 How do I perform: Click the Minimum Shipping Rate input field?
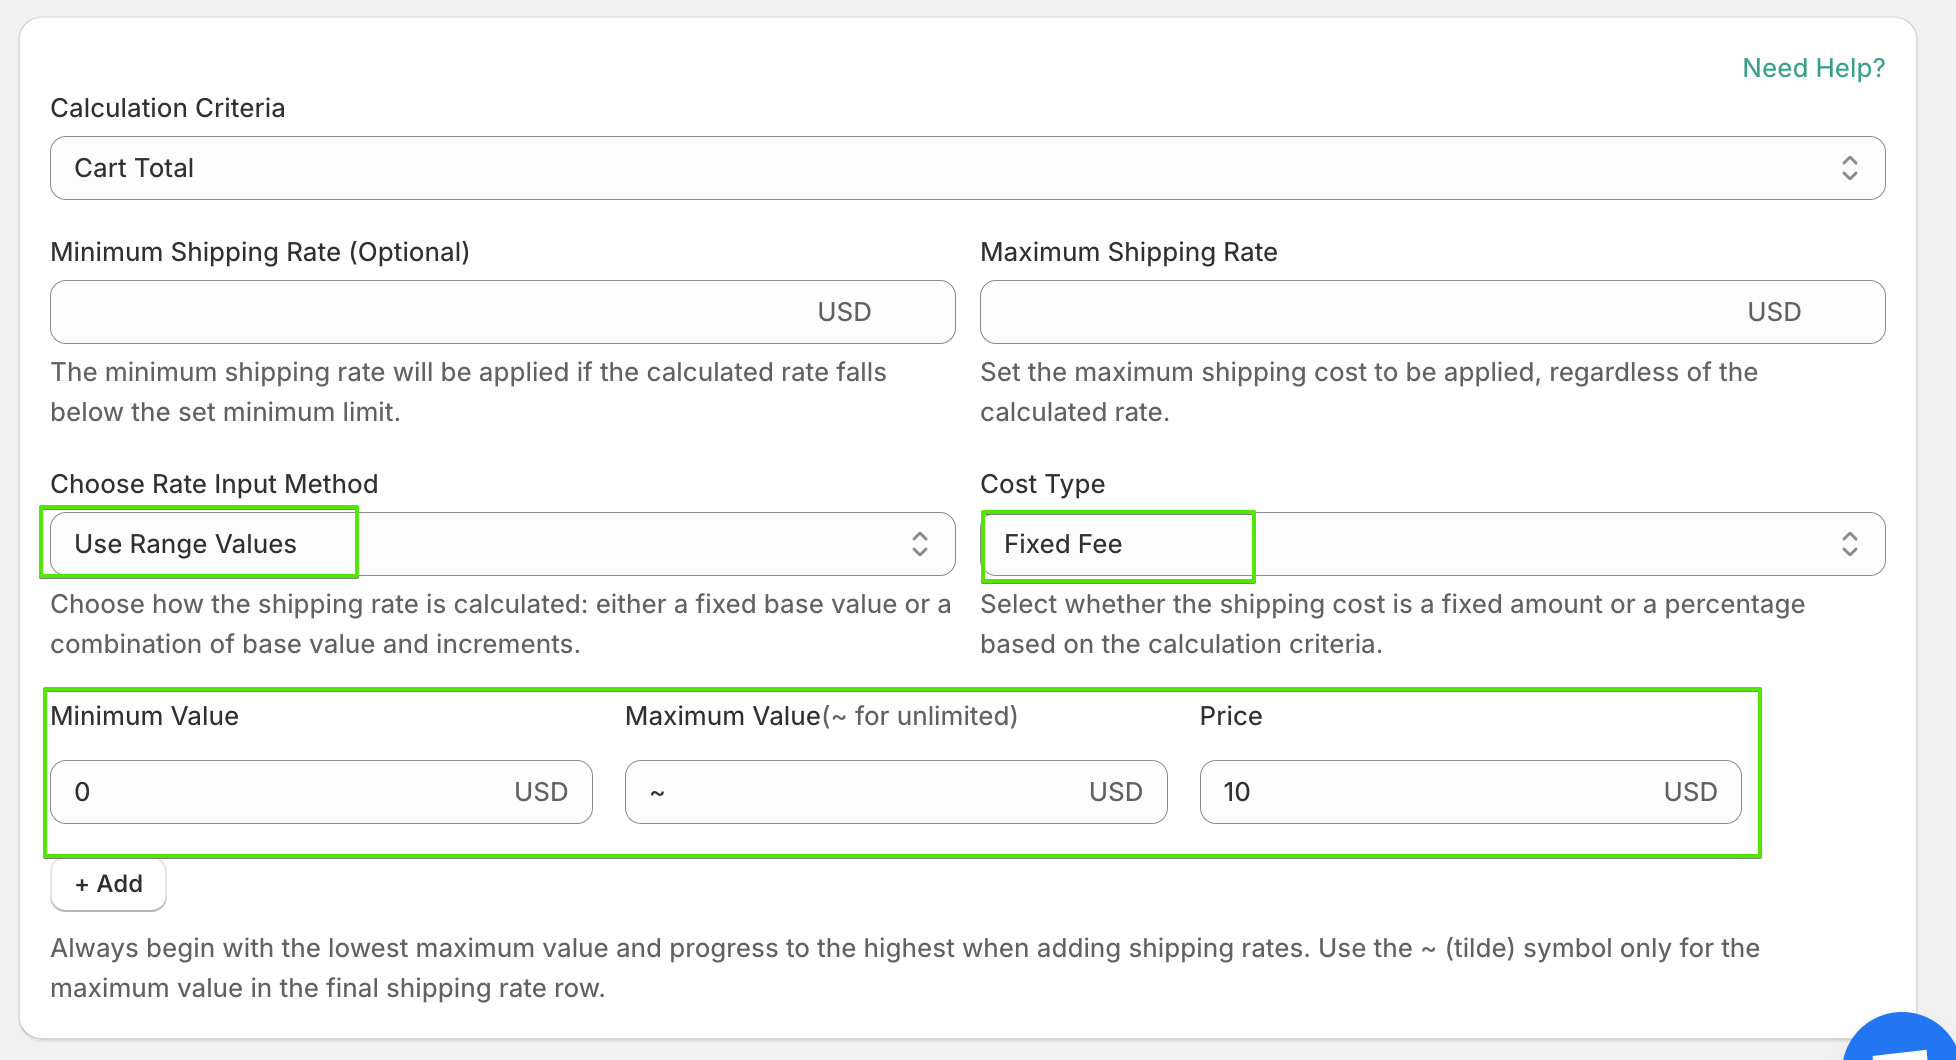tap(430, 312)
